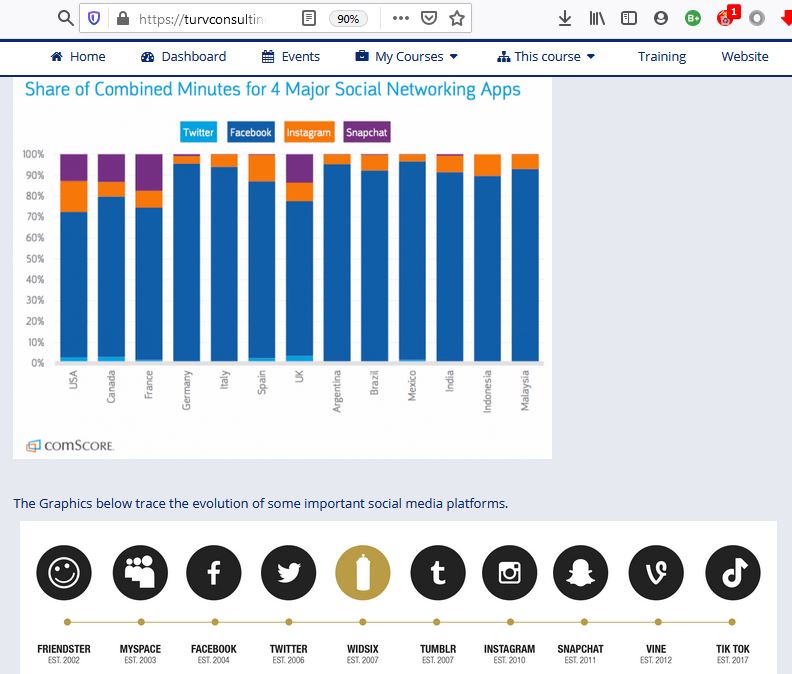The width and height of the screenshot is (792, 674).
Task: Click the Germany bar in the chart
Action: coord(186,258)
